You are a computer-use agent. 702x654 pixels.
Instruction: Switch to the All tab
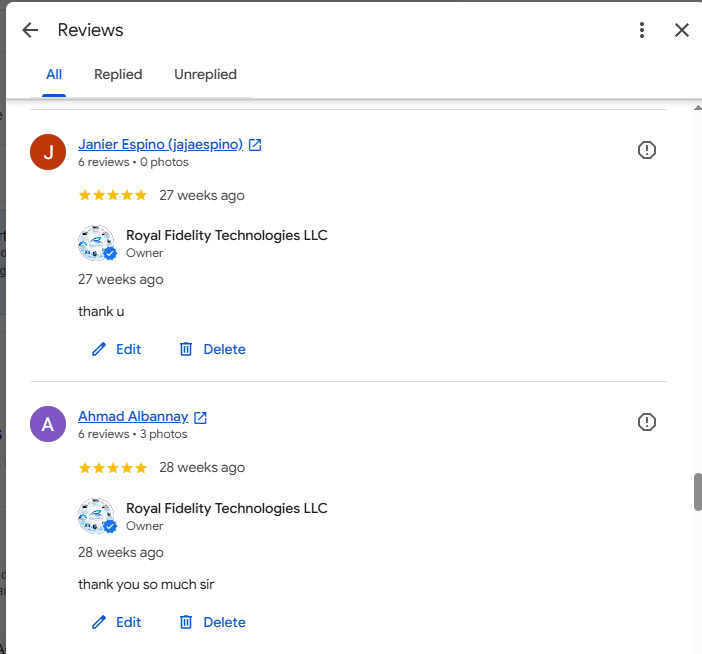54,74
